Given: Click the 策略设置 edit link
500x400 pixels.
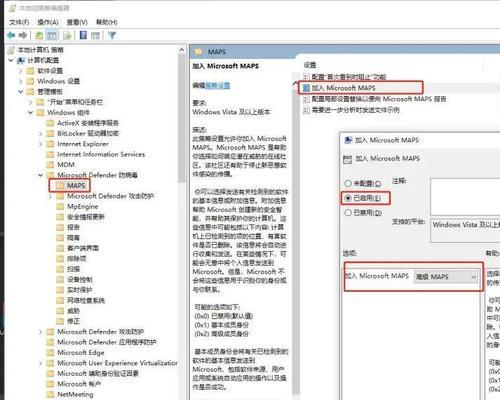Looking at the screenshot, I should [218, 85].
